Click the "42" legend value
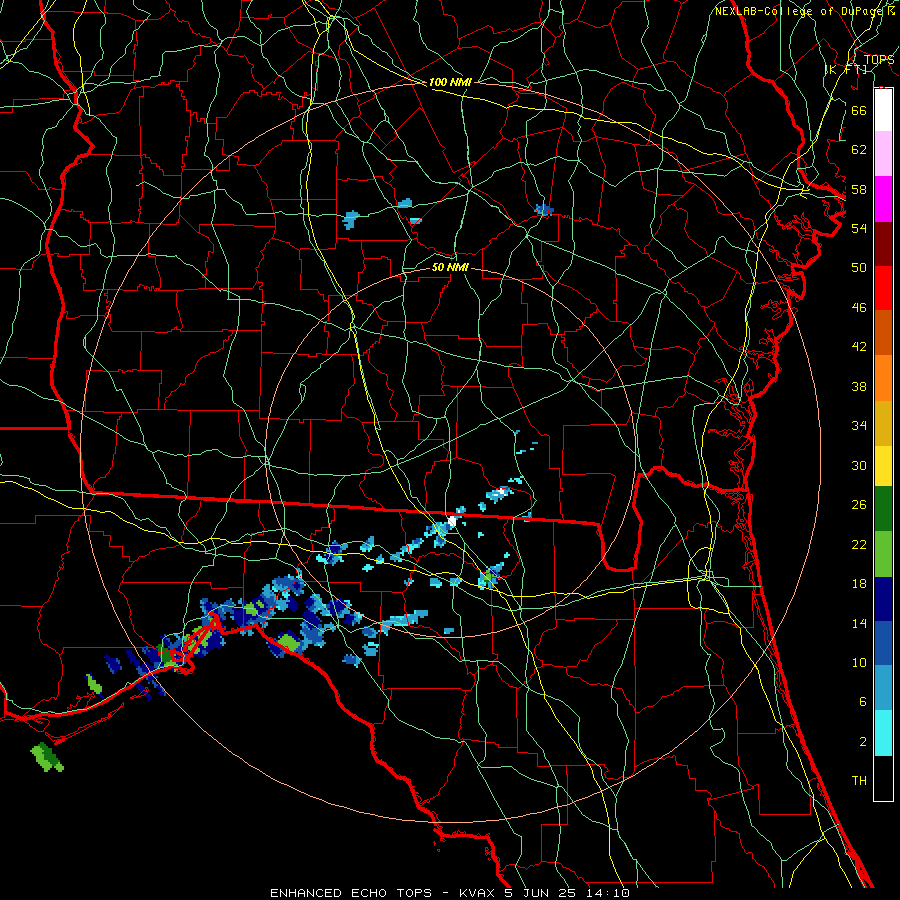The image size is (900, 900). (x=859, y=347)
